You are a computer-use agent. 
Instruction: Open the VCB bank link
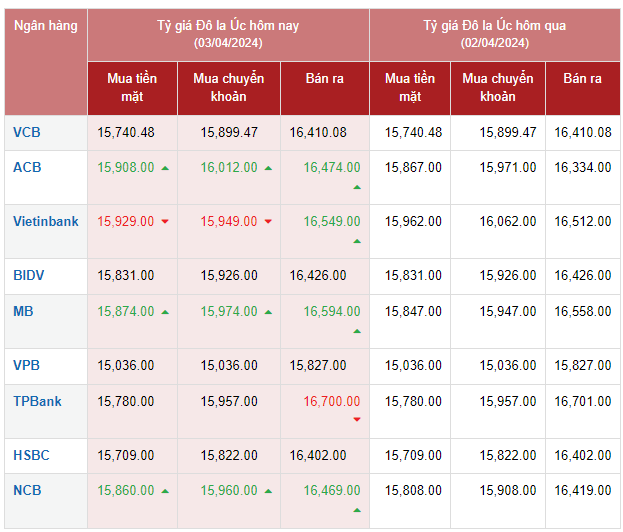[x=27, y=132]
